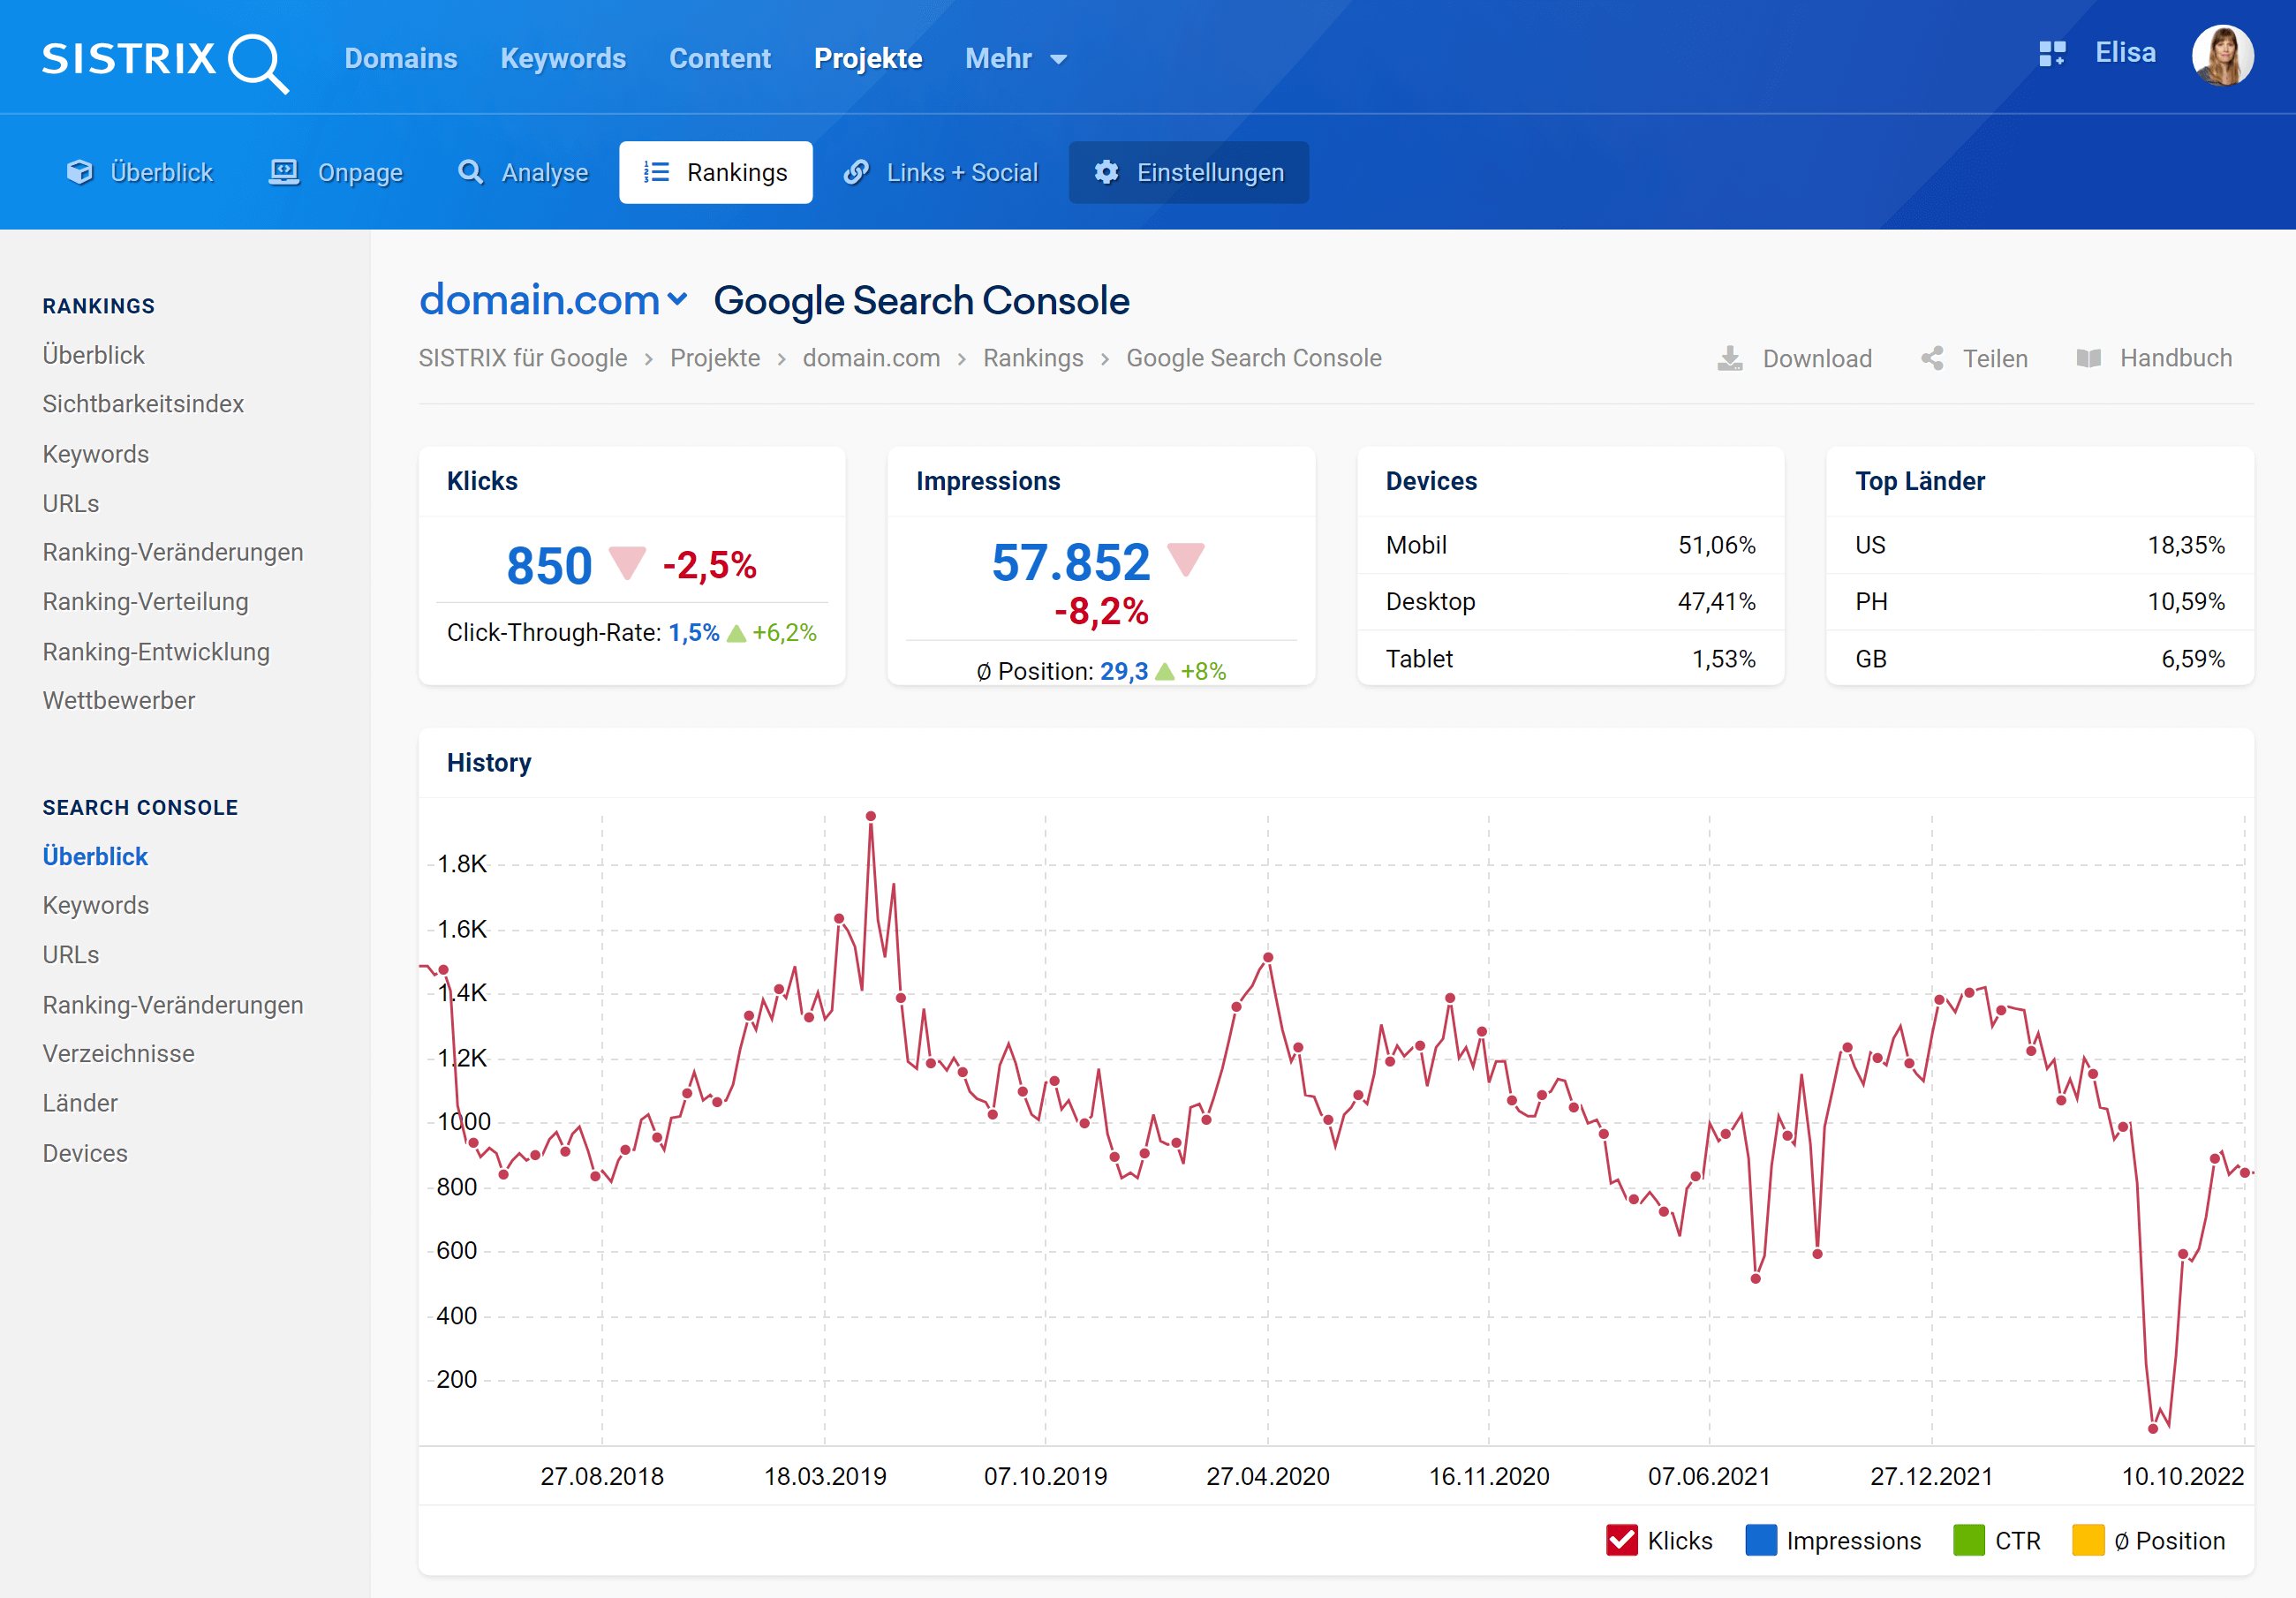Open the Einstellungen tab
The height and width of the screenshot is (1598, 2296).
click(x=1189, y=172)
